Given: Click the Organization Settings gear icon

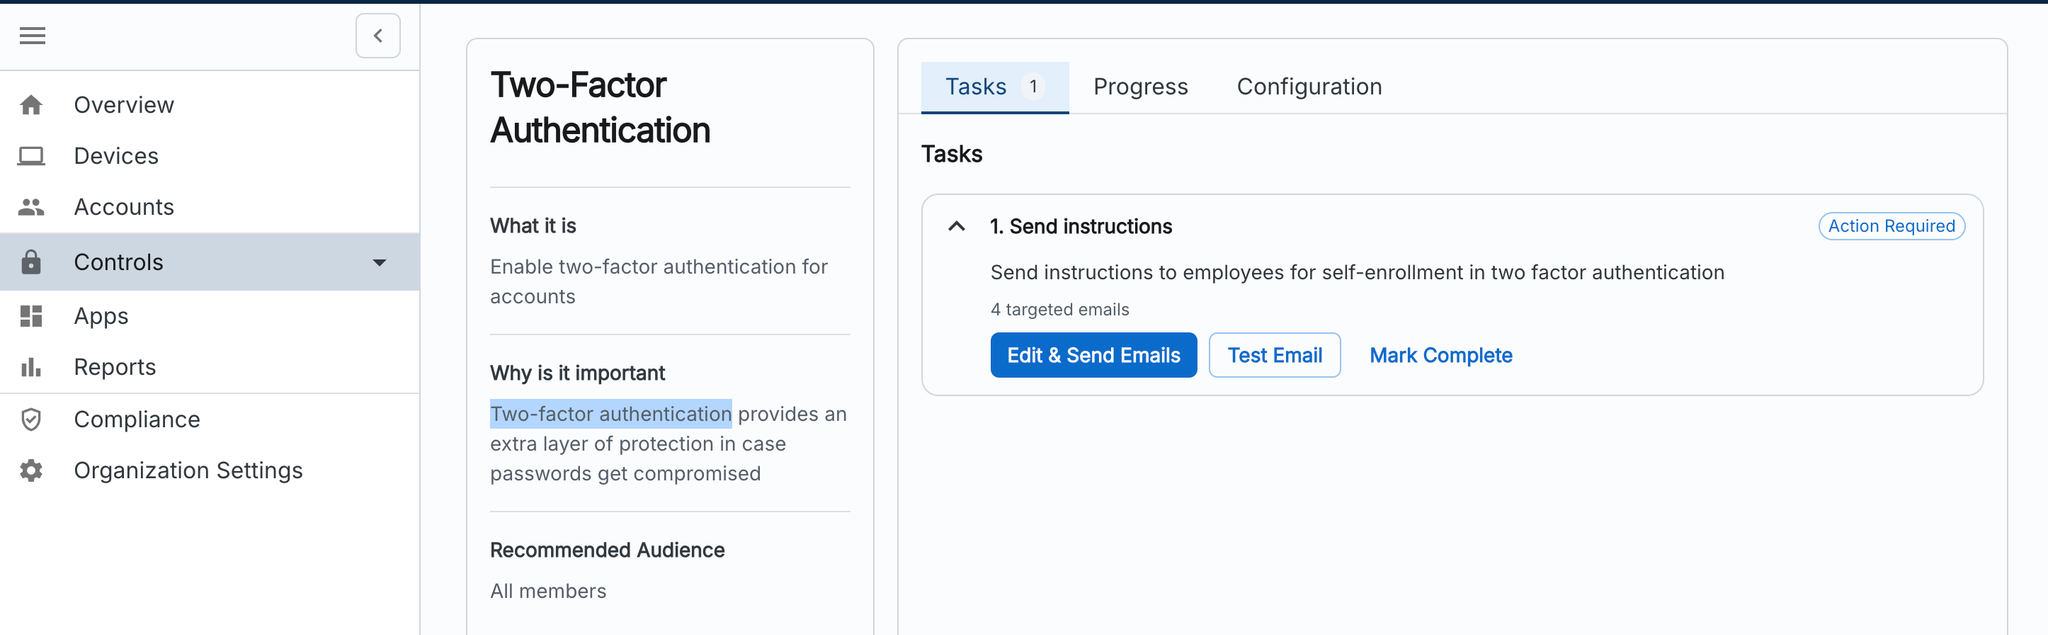Looking at the screenshot, I should point(32,470).
